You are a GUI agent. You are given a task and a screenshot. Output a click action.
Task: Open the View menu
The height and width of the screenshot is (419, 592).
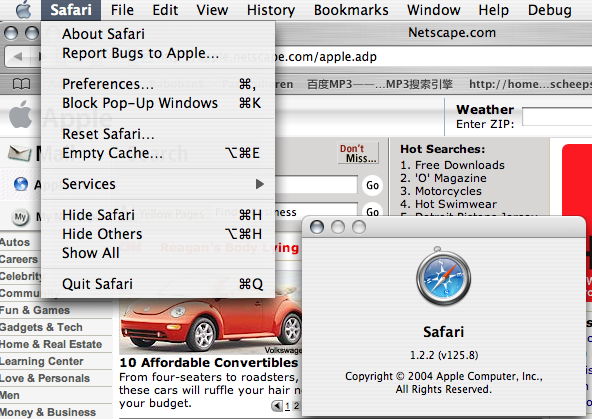tap(212, 10)
